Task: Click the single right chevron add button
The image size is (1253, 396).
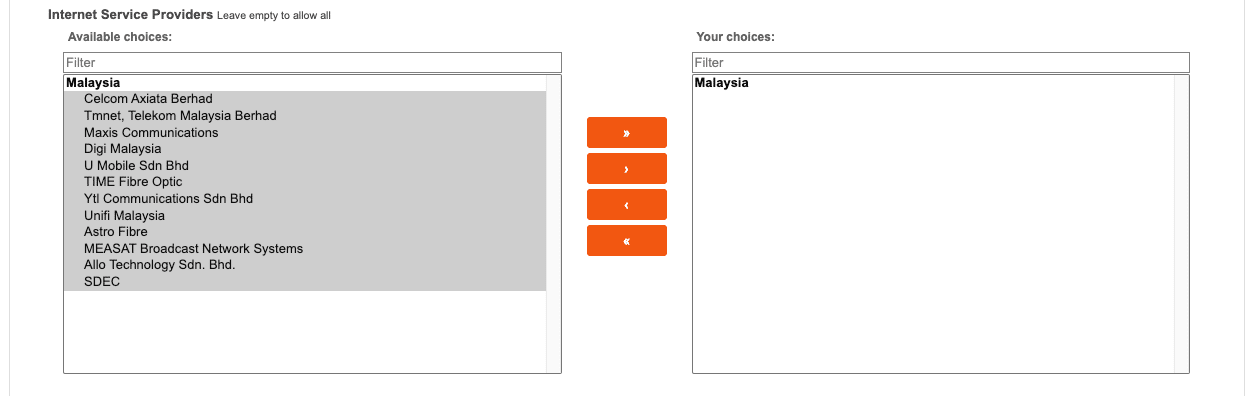Action: pos(626,169)
